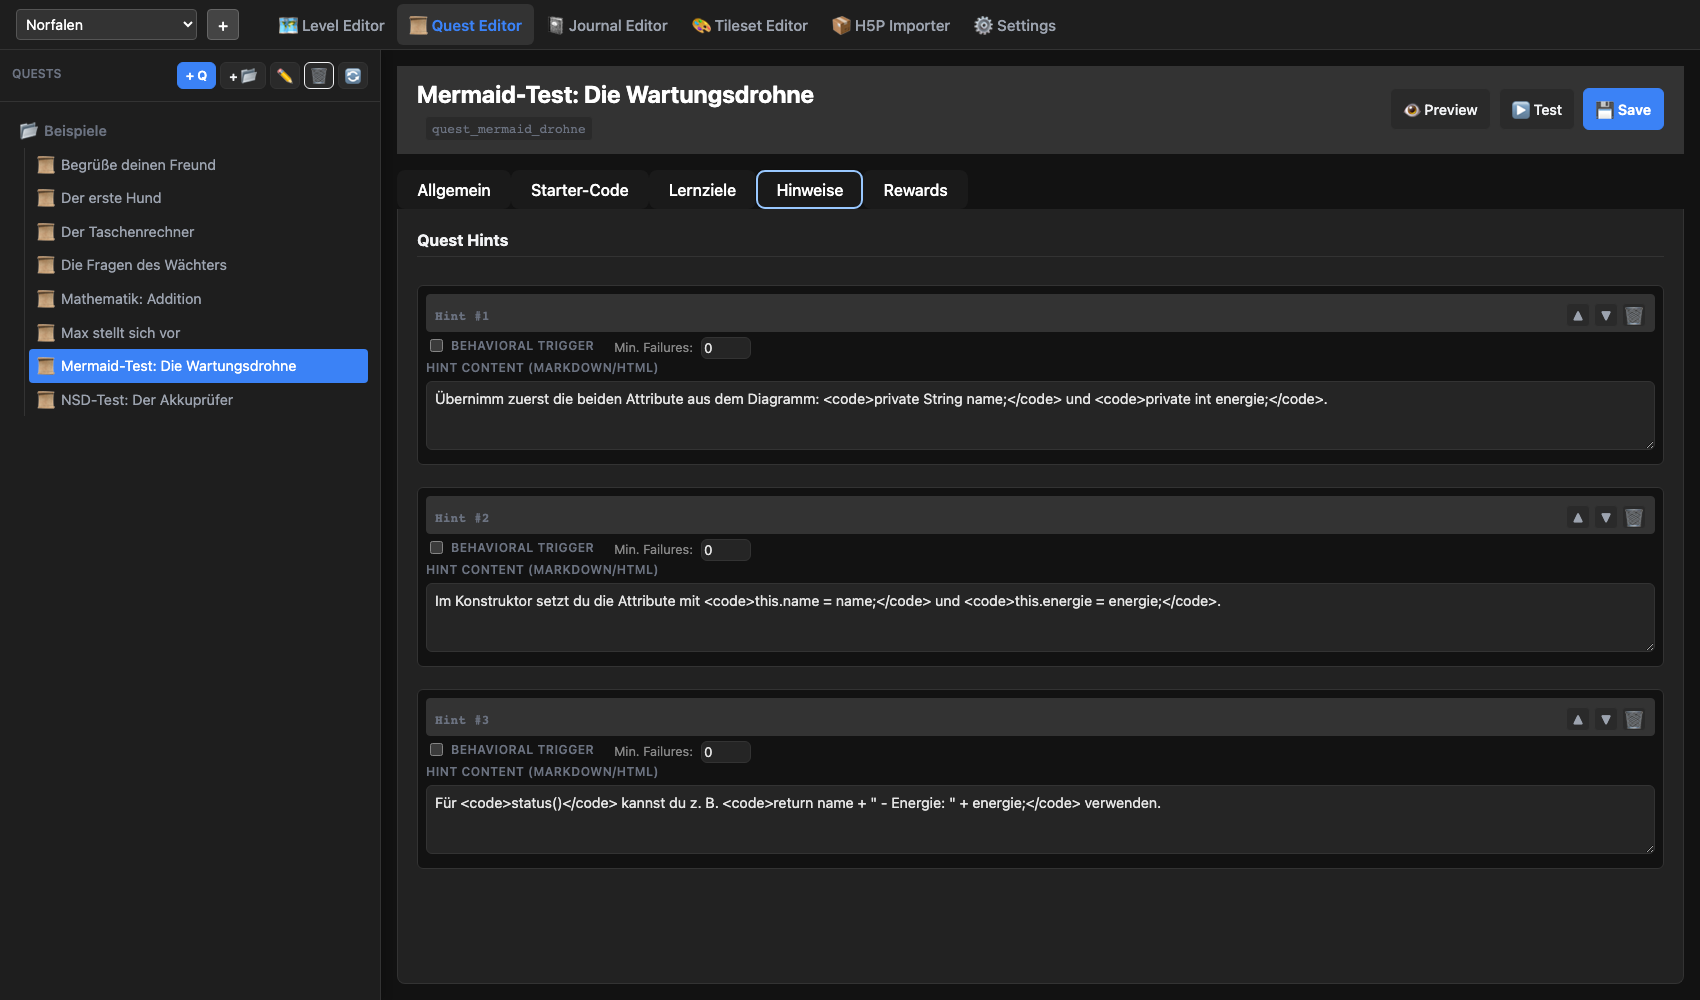The height and width of the screenshot is (1000, 1700).
Task: Collapse the Beispiele folder
Action: [75, 130]
